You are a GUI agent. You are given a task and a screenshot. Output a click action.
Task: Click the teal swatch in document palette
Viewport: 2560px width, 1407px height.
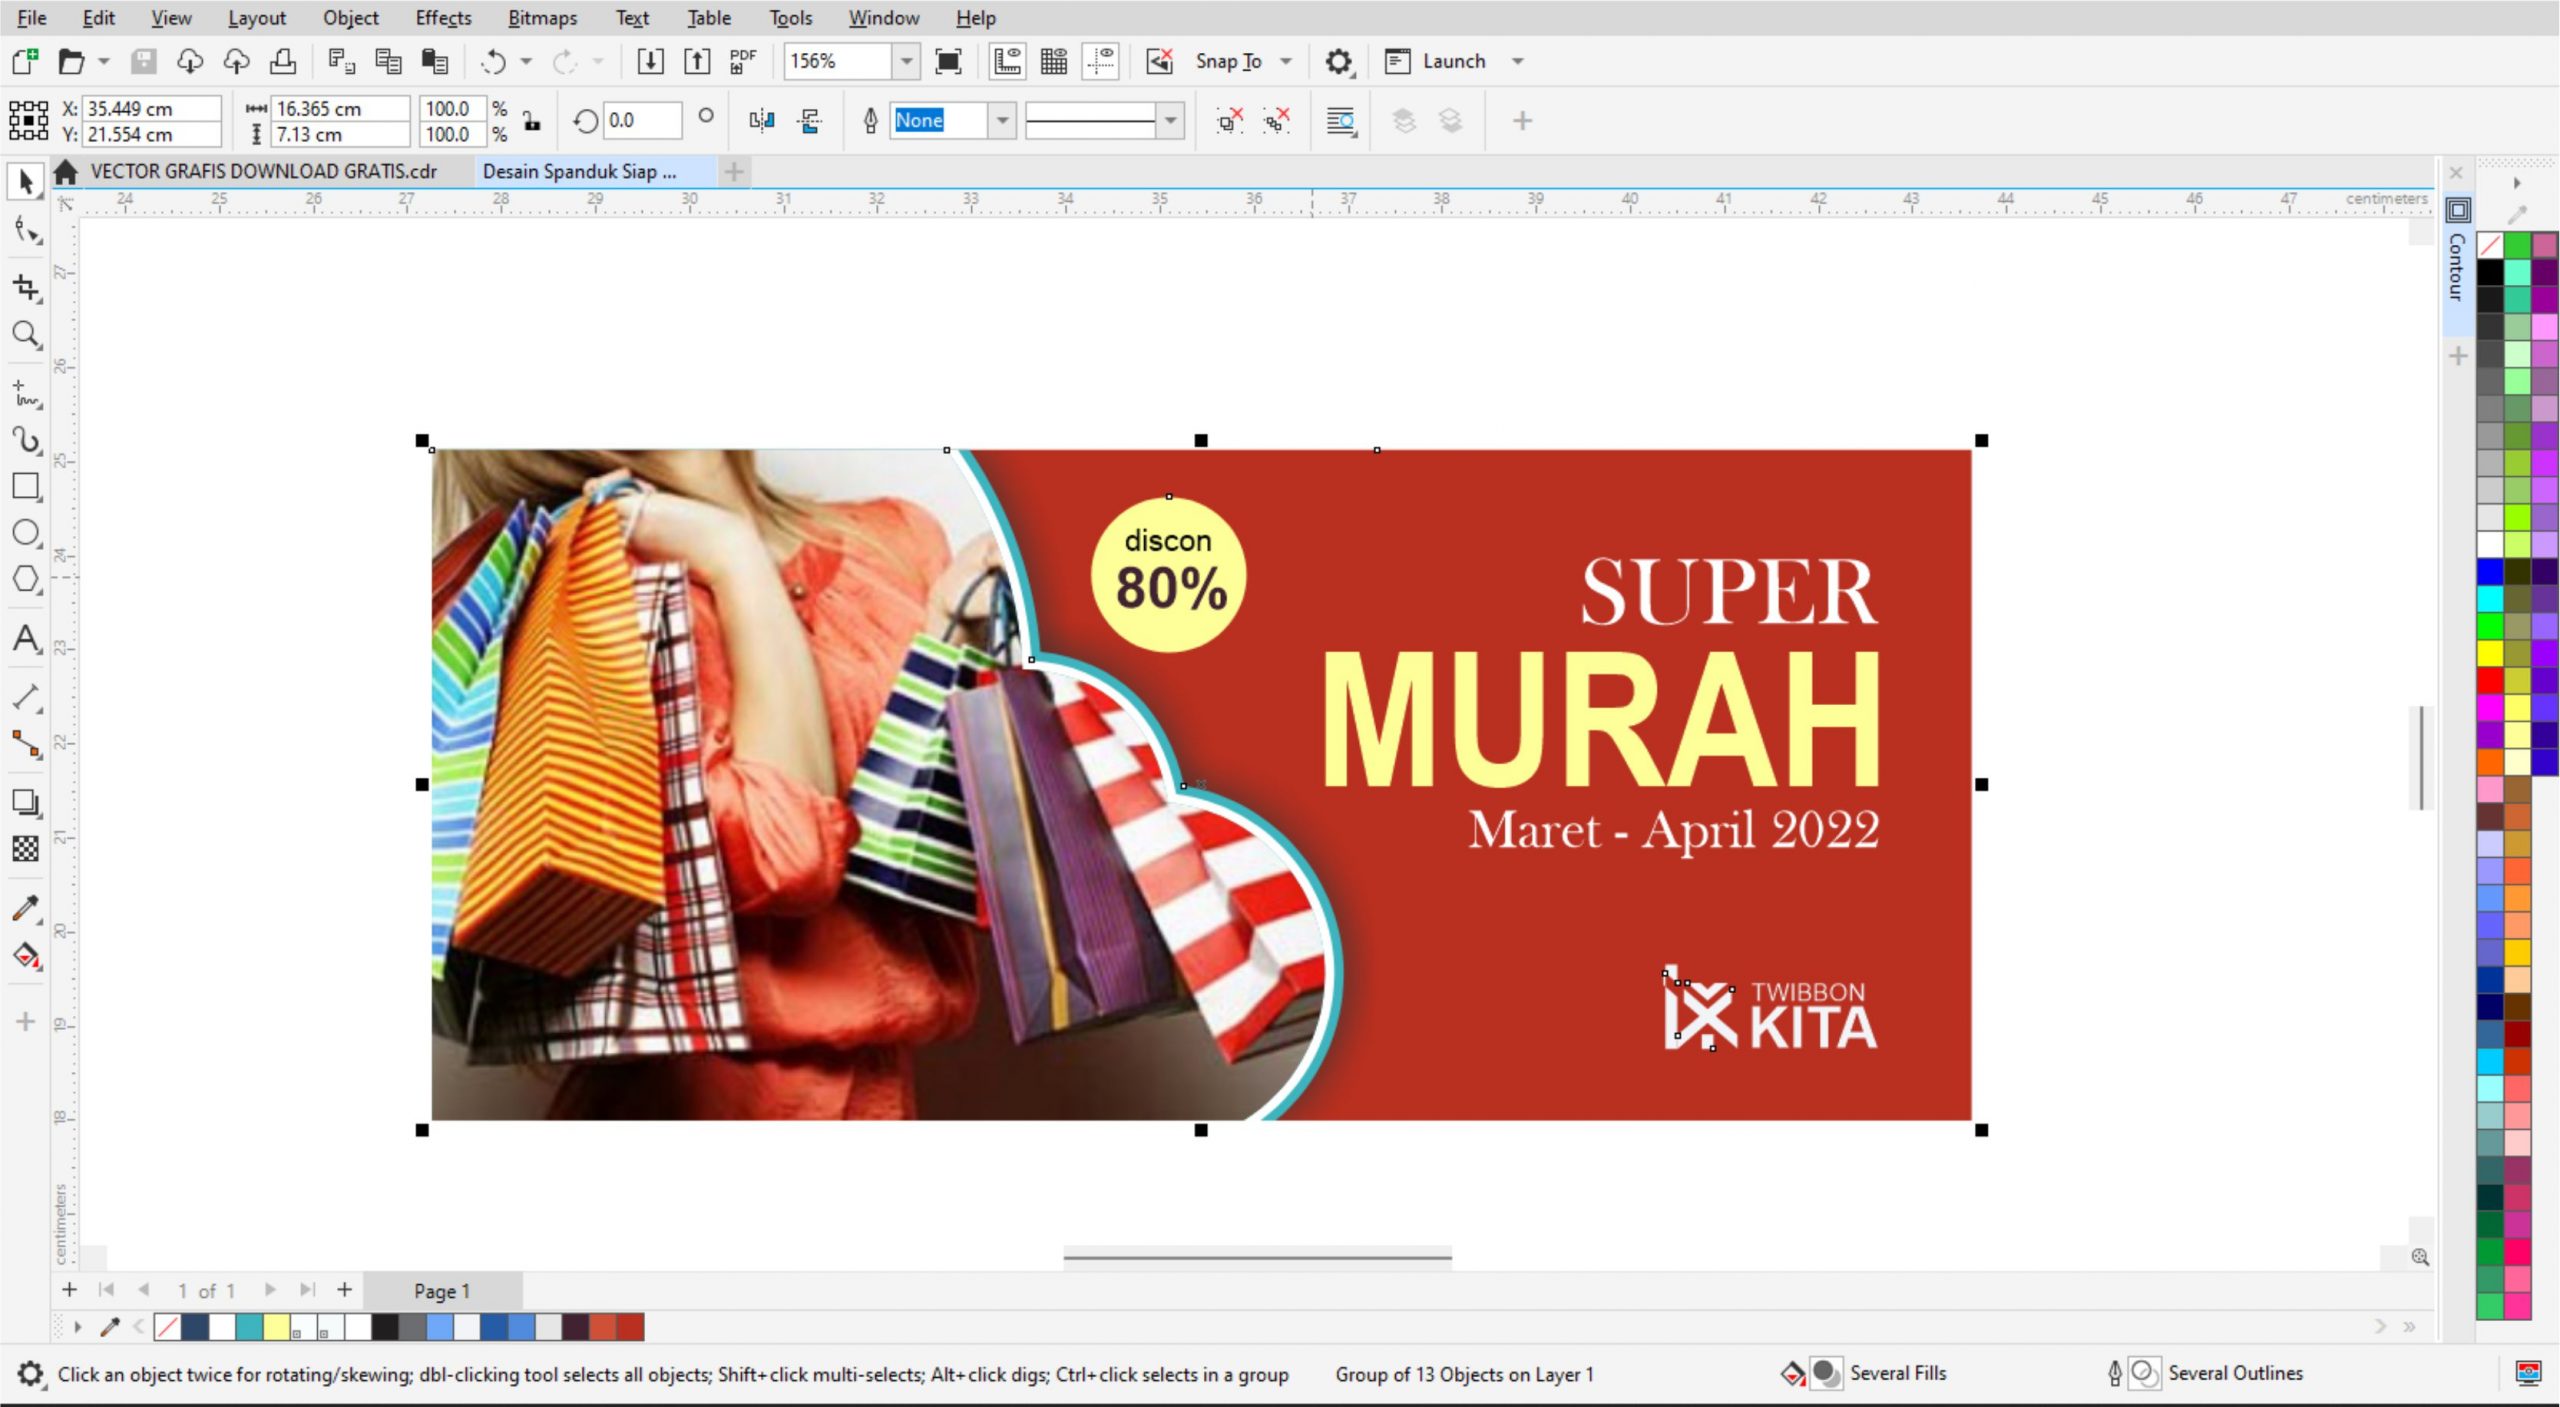[x=249, y=1327]
